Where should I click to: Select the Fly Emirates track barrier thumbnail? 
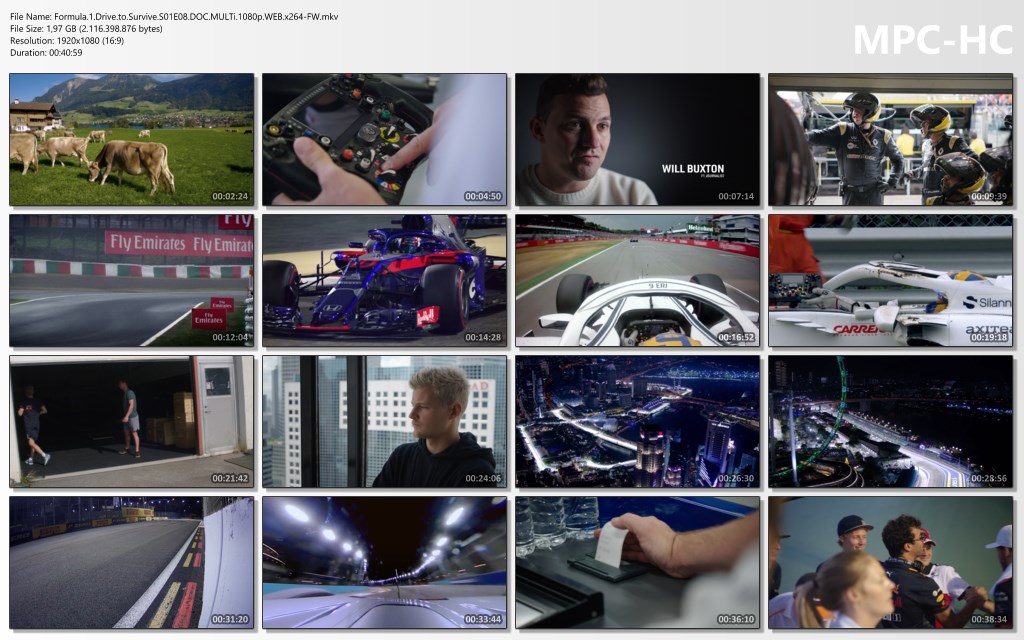[131, 280]
